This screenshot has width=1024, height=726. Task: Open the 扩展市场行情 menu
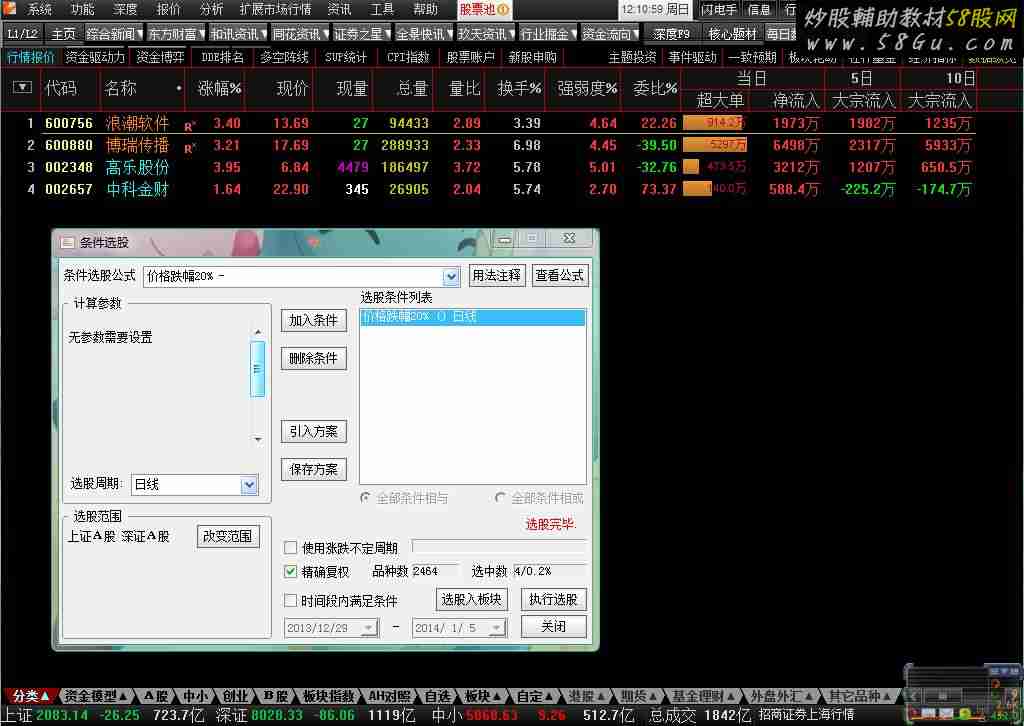(x=275, y=9)
